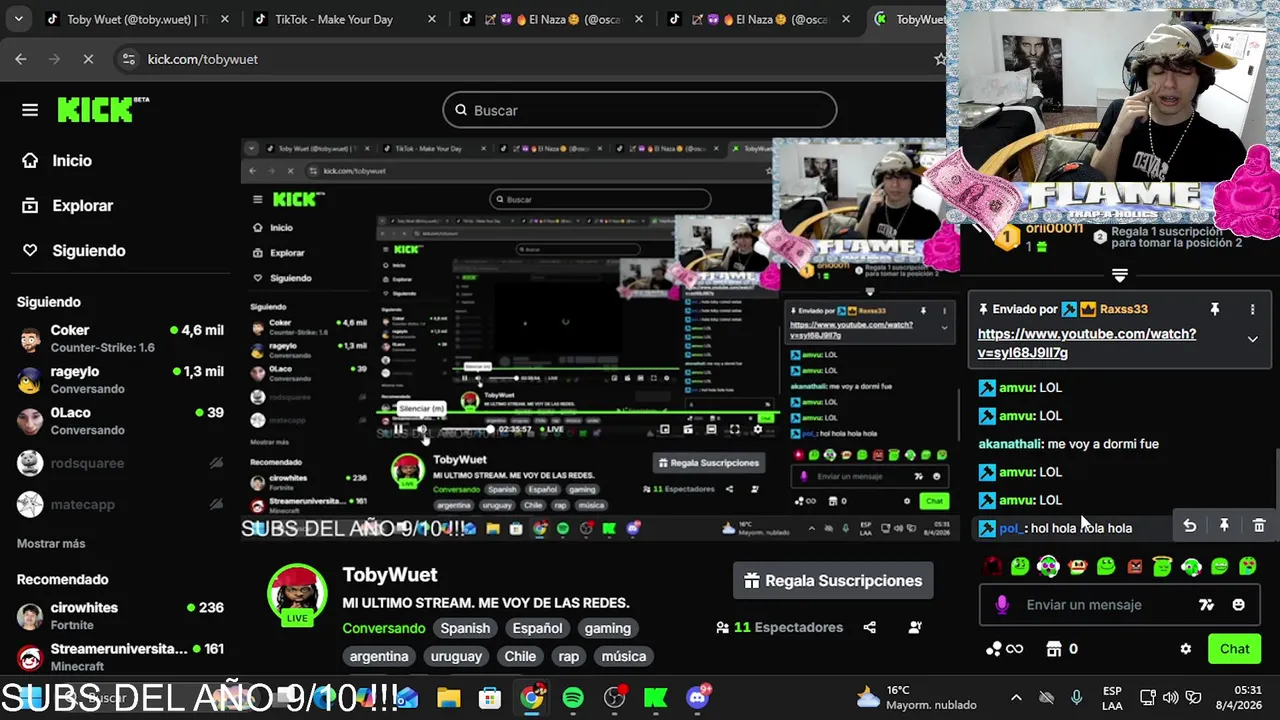Click the follow user icon beside share
Screen dimensions: 1280x720
[x=915, y=627]
